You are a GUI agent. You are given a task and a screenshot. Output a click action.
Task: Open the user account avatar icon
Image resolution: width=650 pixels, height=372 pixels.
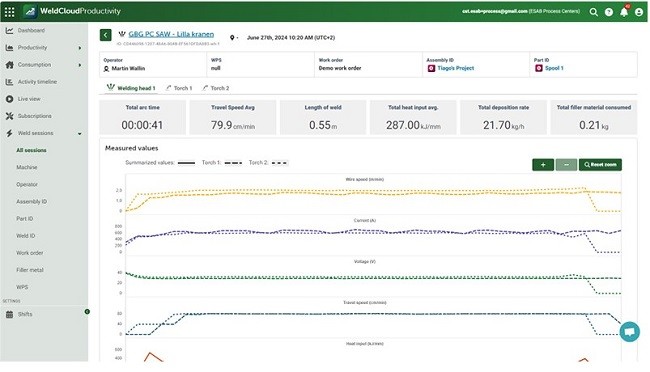(x=639, y=12)
